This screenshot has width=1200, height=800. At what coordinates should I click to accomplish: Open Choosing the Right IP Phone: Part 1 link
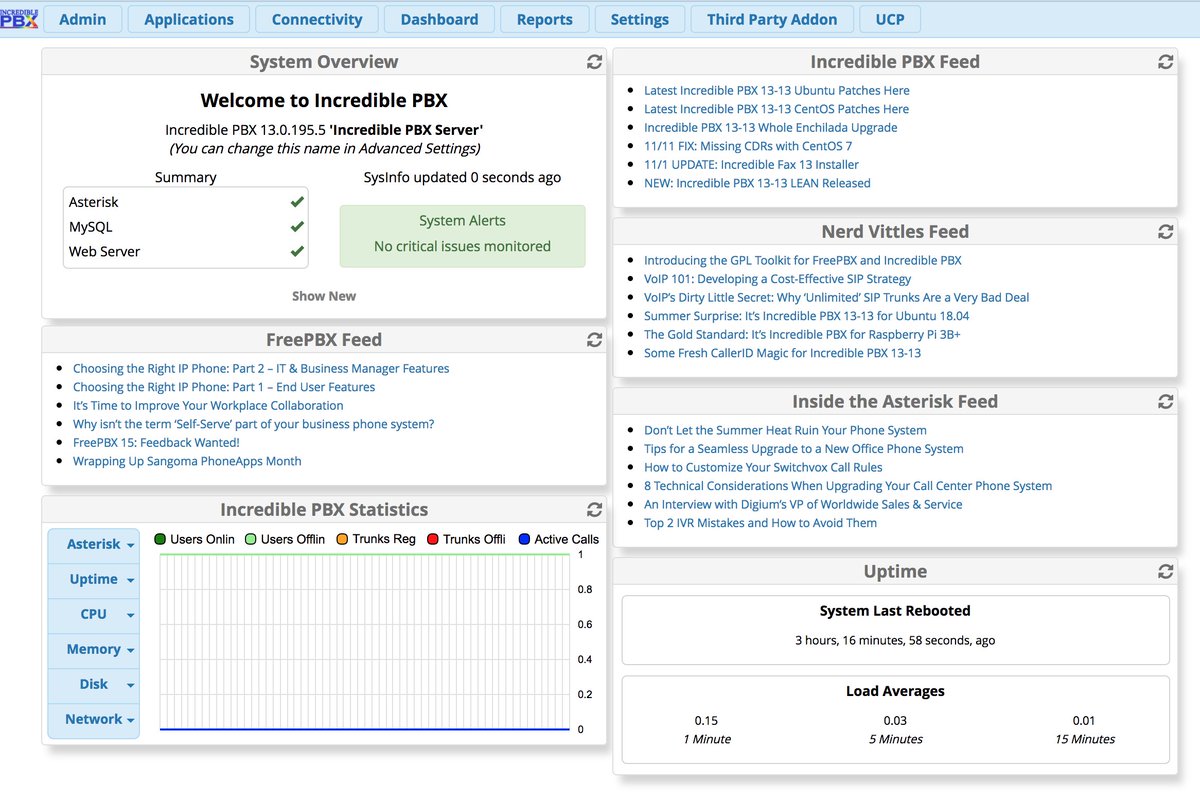224,387
